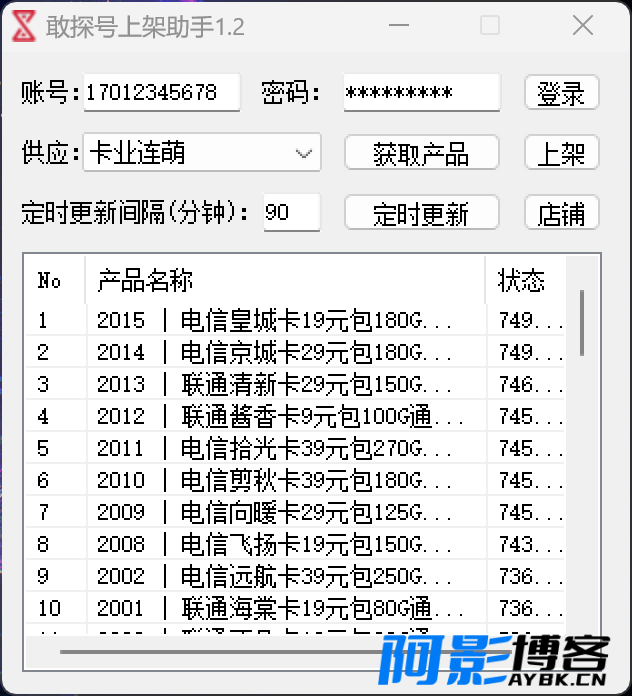This screenshot has height=696, width=632.
Task: Click the hourglass app icon in title bar
Action: [x=24, y=27]
